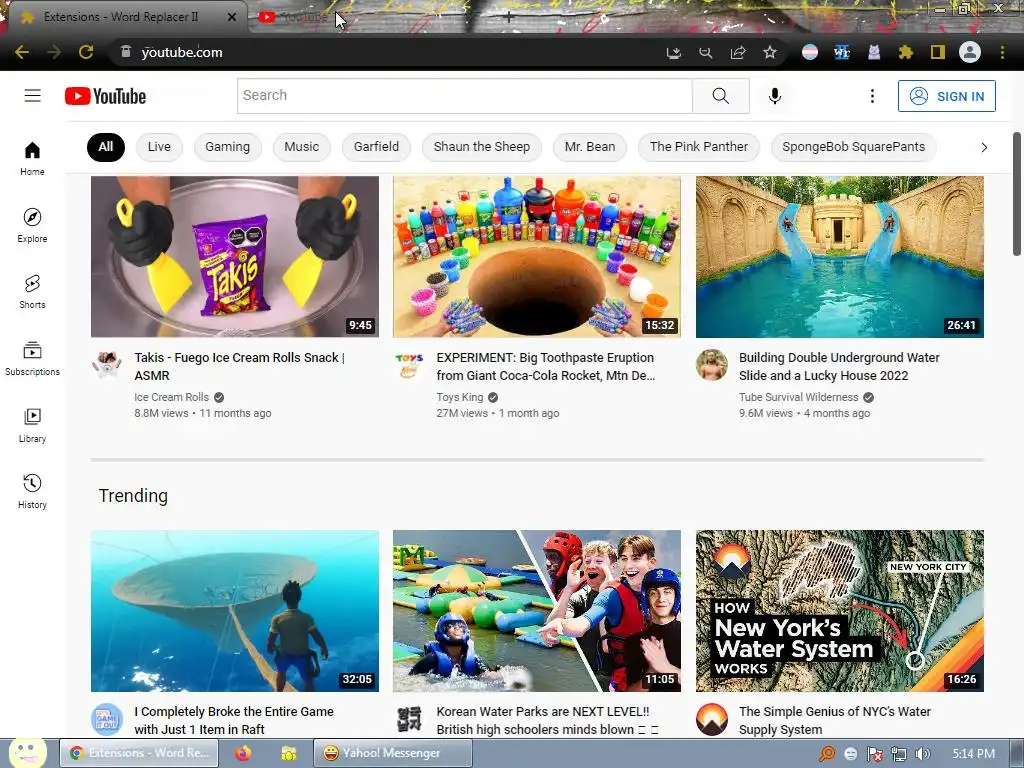Screen dimensions: 1024x768
Task: Open the Big Toothpaste Eruption video title
Action: point(545,366)
